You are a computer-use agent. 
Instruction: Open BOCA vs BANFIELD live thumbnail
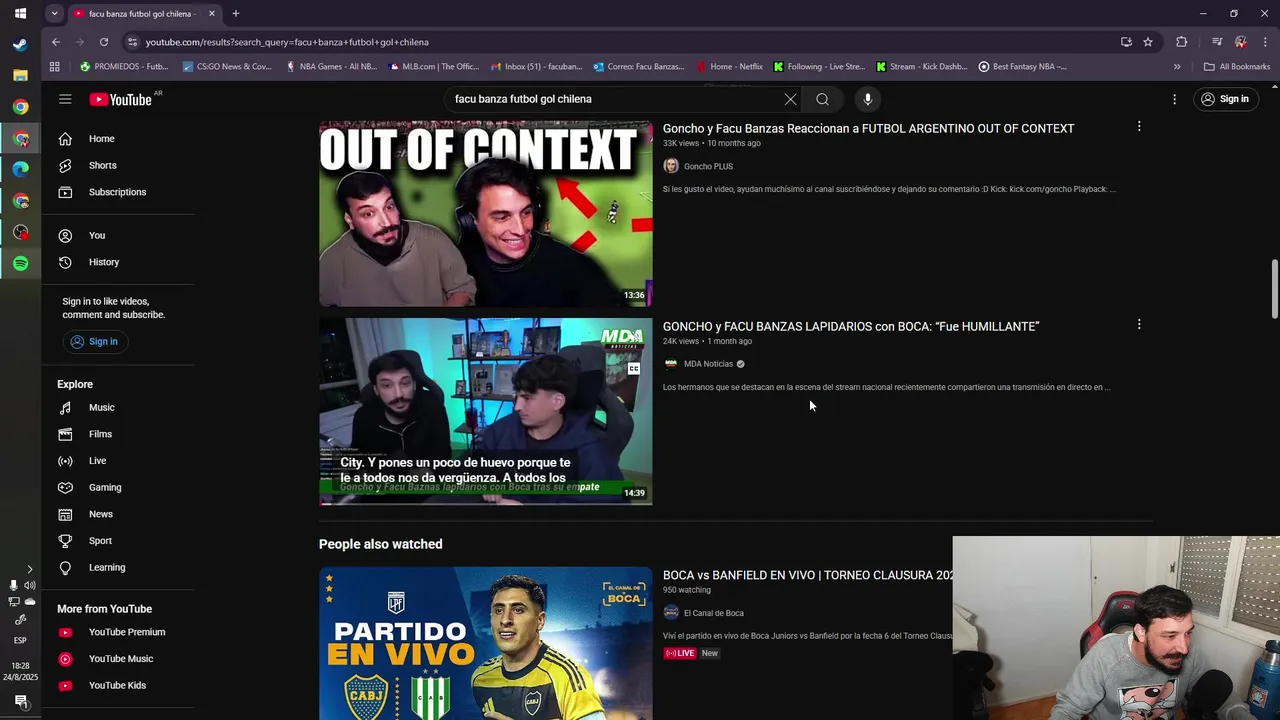coord(485,643)
